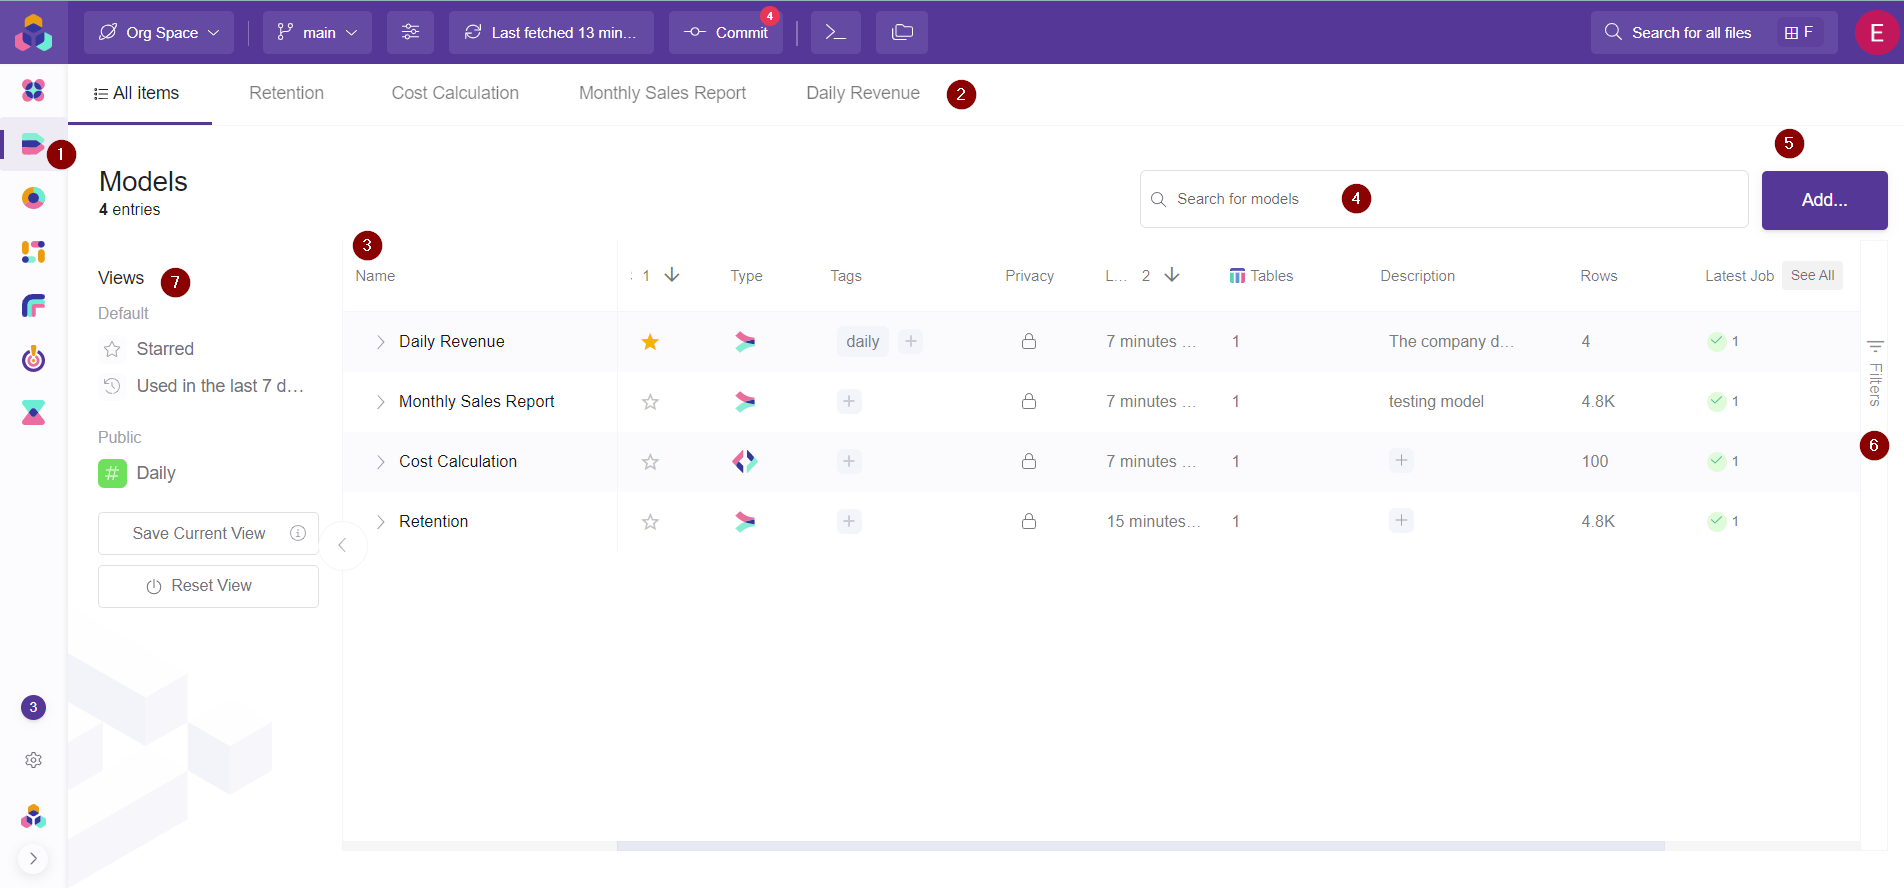
Task: Open the four-petal apps sidebar icon
Action: point(33,91)
